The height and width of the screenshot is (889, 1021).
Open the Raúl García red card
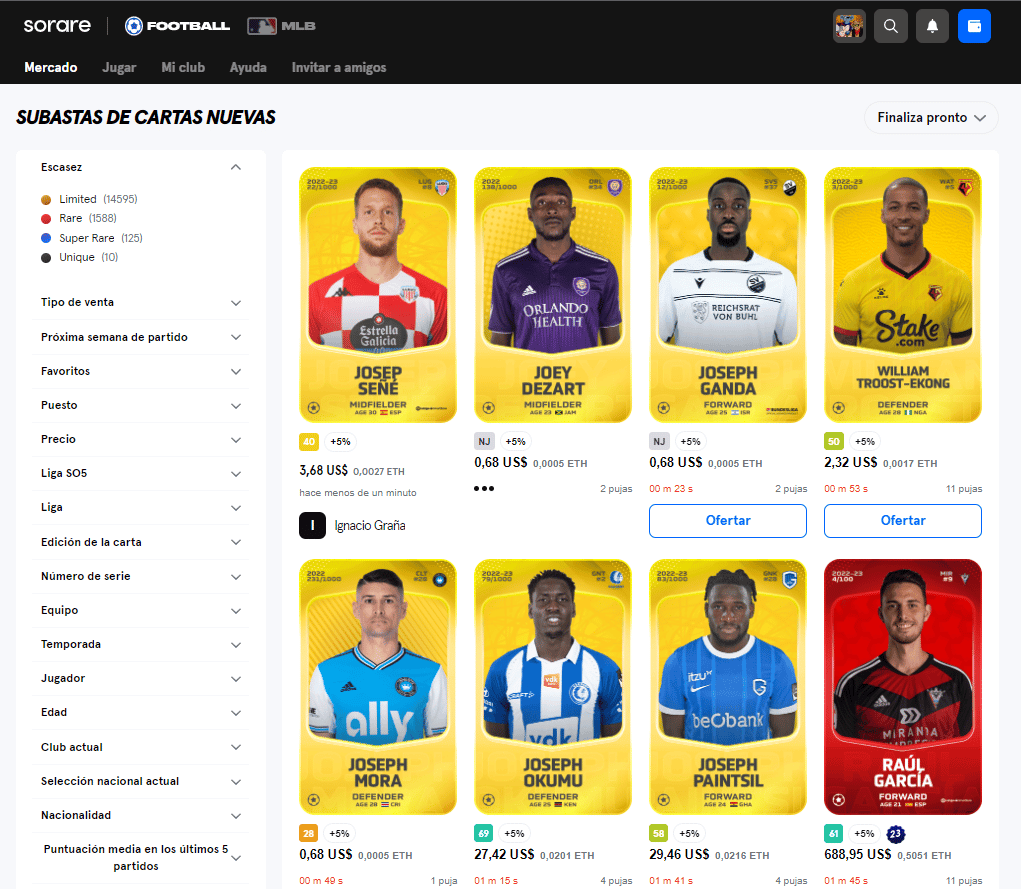click(x=902, y=686)
